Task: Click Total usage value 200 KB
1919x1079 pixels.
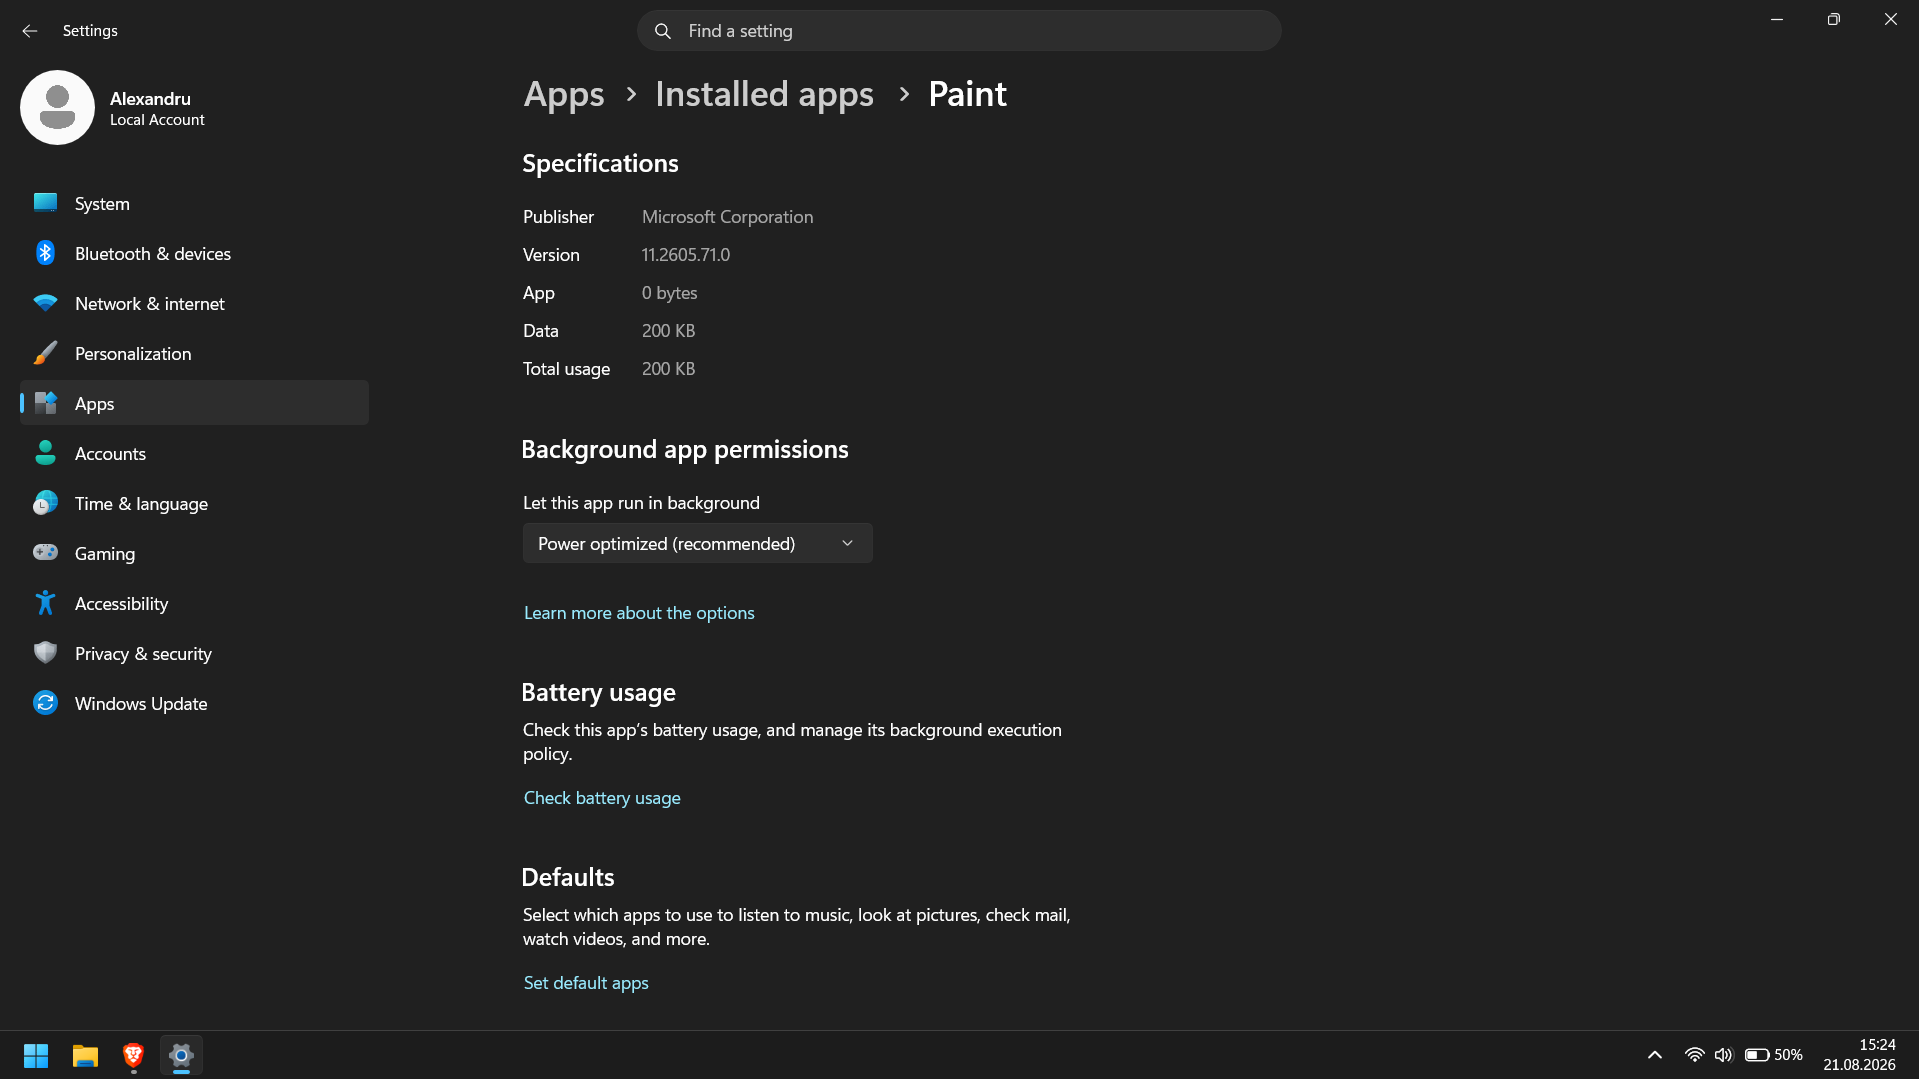Action: point(668,369)
